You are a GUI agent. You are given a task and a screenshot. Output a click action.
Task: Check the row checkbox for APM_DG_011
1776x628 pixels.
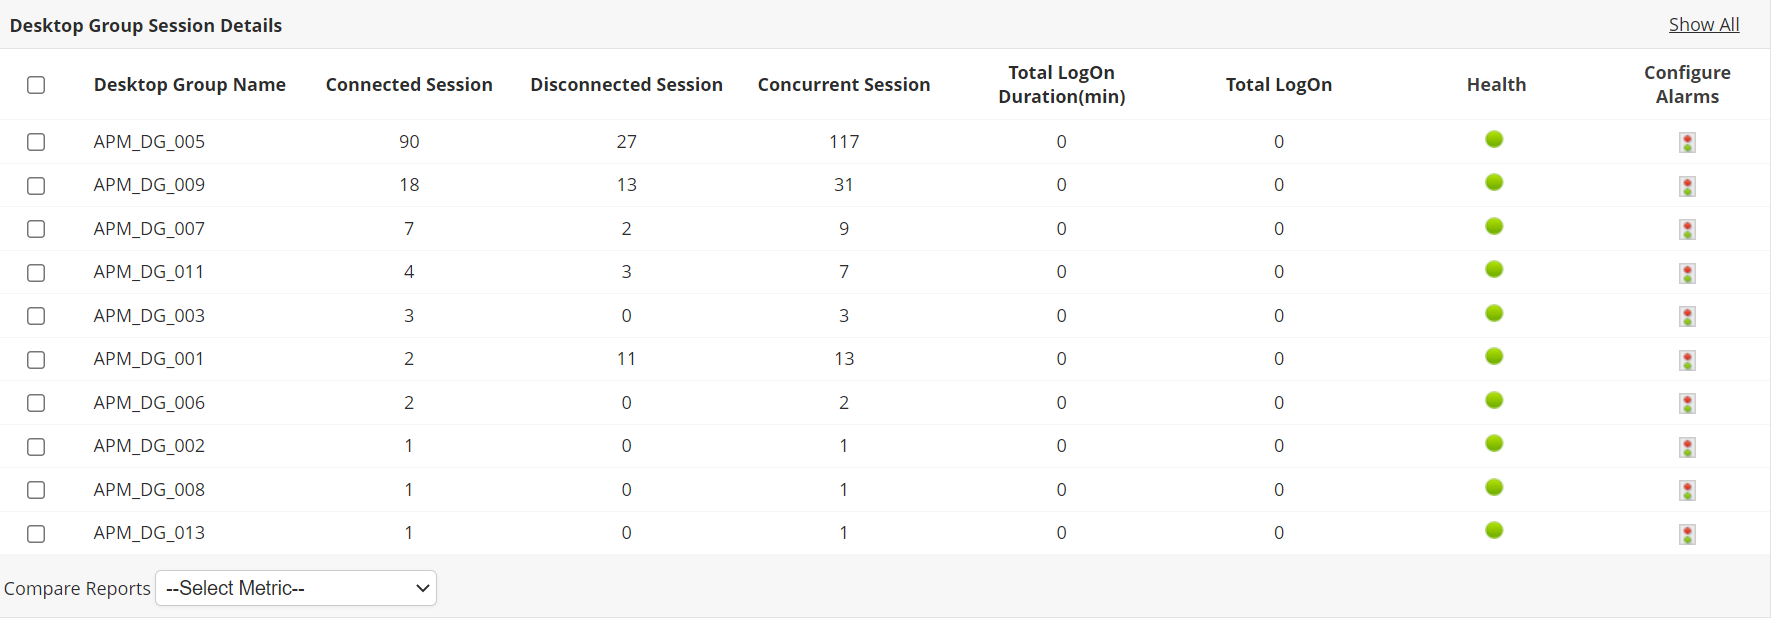coord(36,272)
